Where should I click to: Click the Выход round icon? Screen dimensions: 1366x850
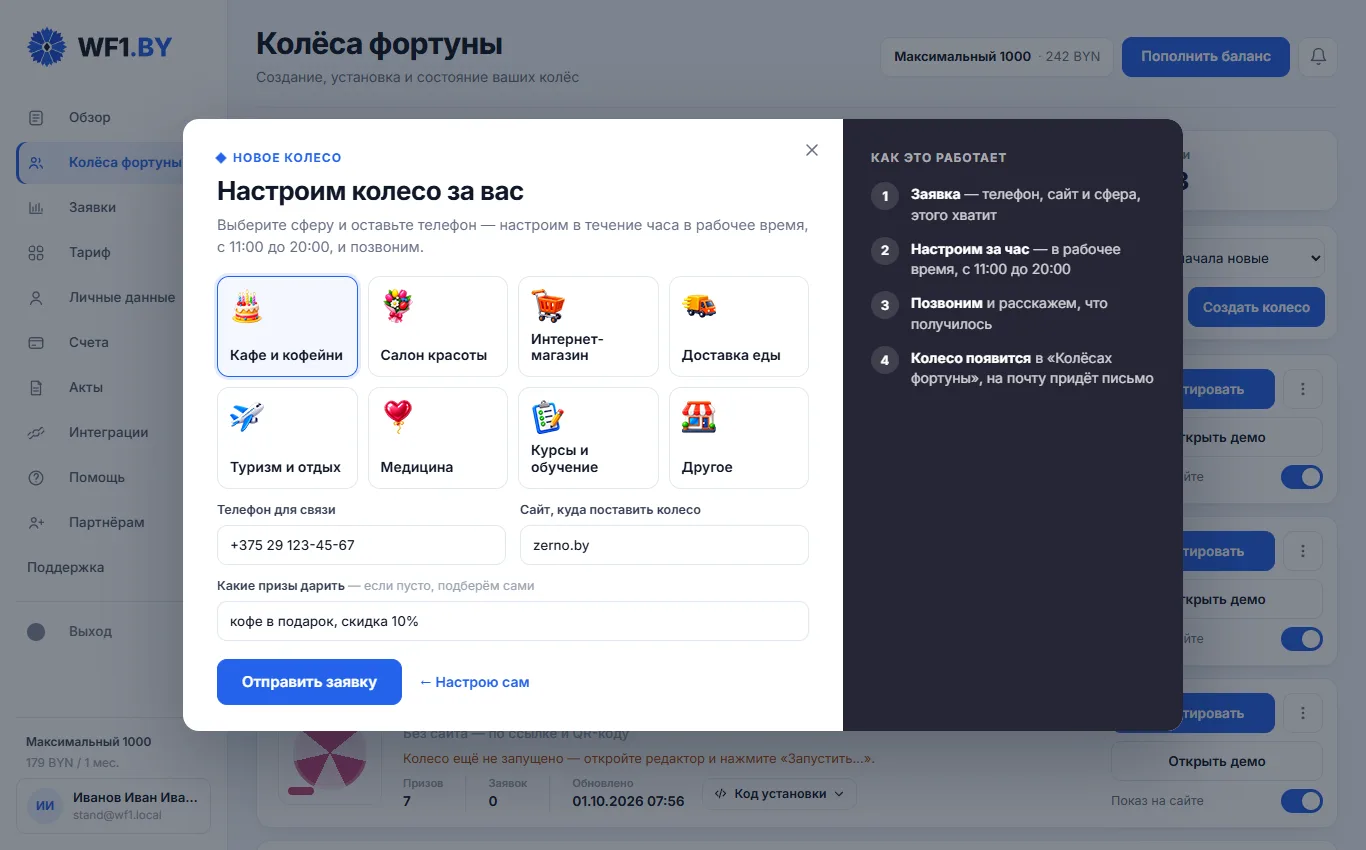tap(36, 632)
